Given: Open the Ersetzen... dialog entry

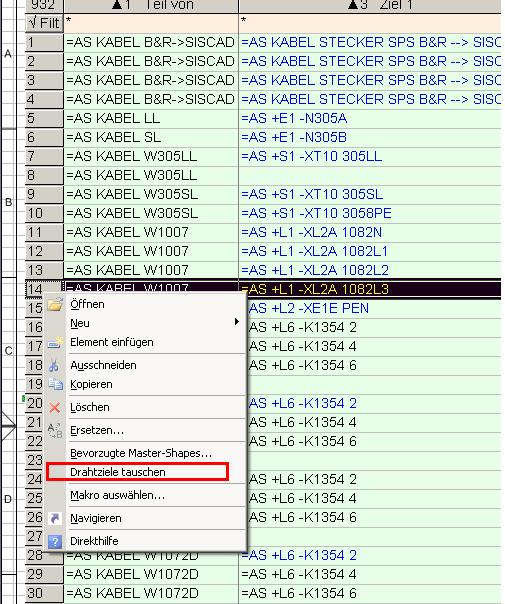Looking at the screenshot, I should (146, 430).
